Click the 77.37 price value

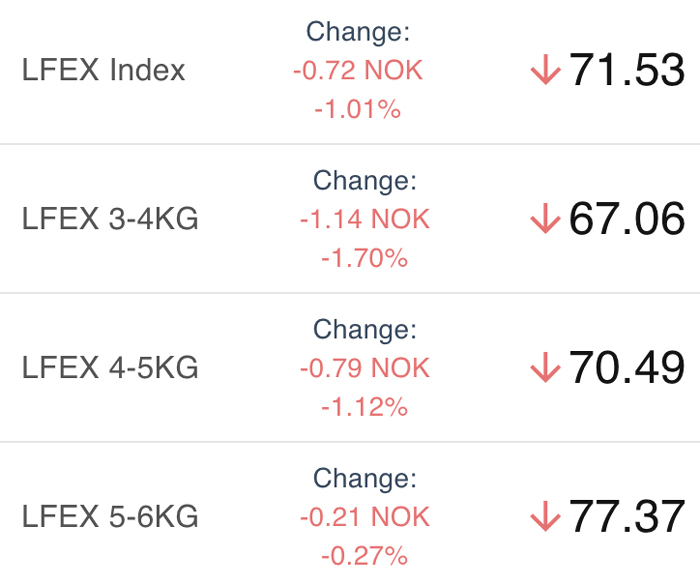626,516
